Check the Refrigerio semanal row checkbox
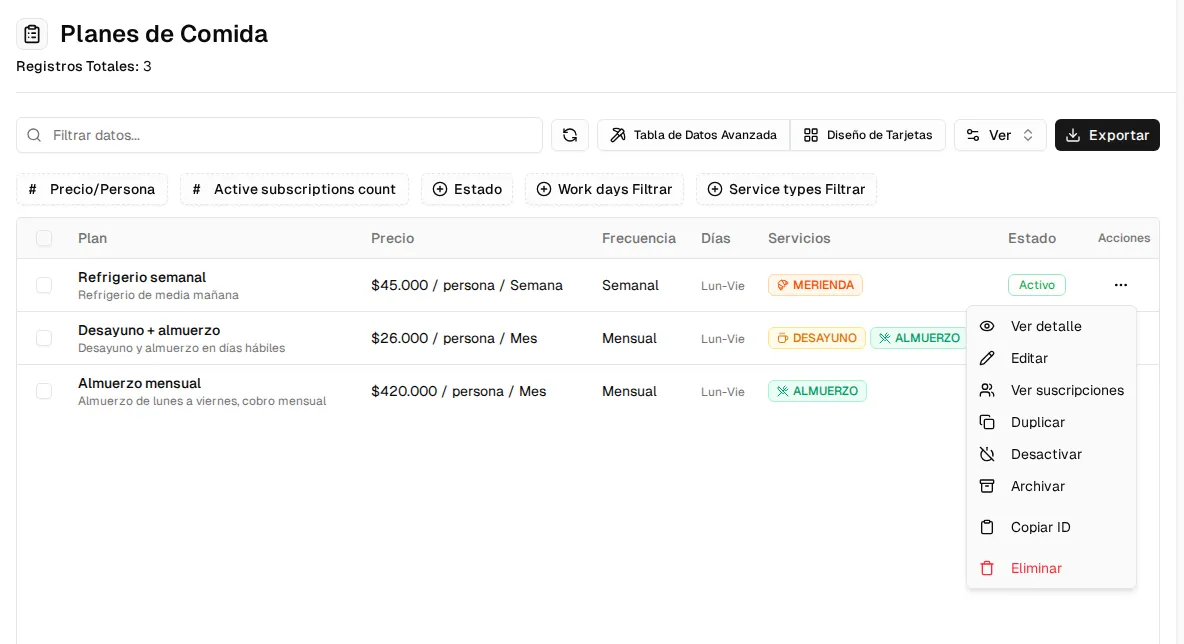The width and height of the screenshot is (1184, 644). tap(44, 285)
